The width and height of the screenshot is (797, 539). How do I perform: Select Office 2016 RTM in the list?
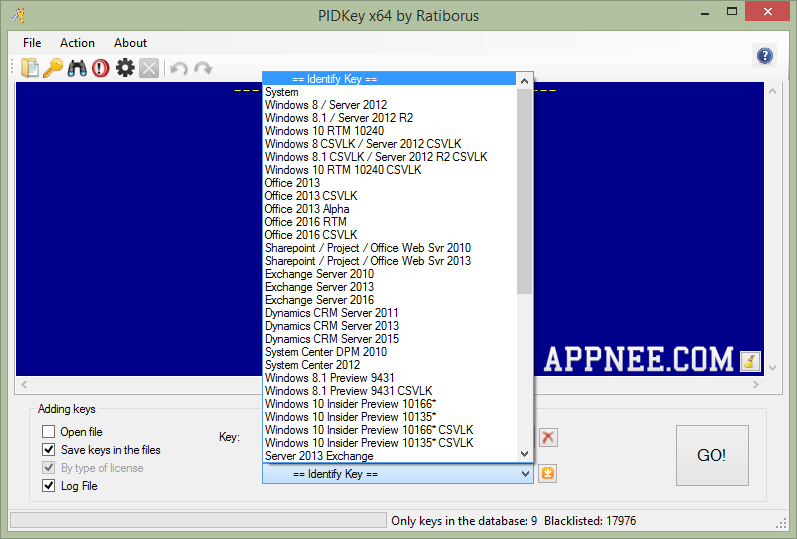pos(389,222)
